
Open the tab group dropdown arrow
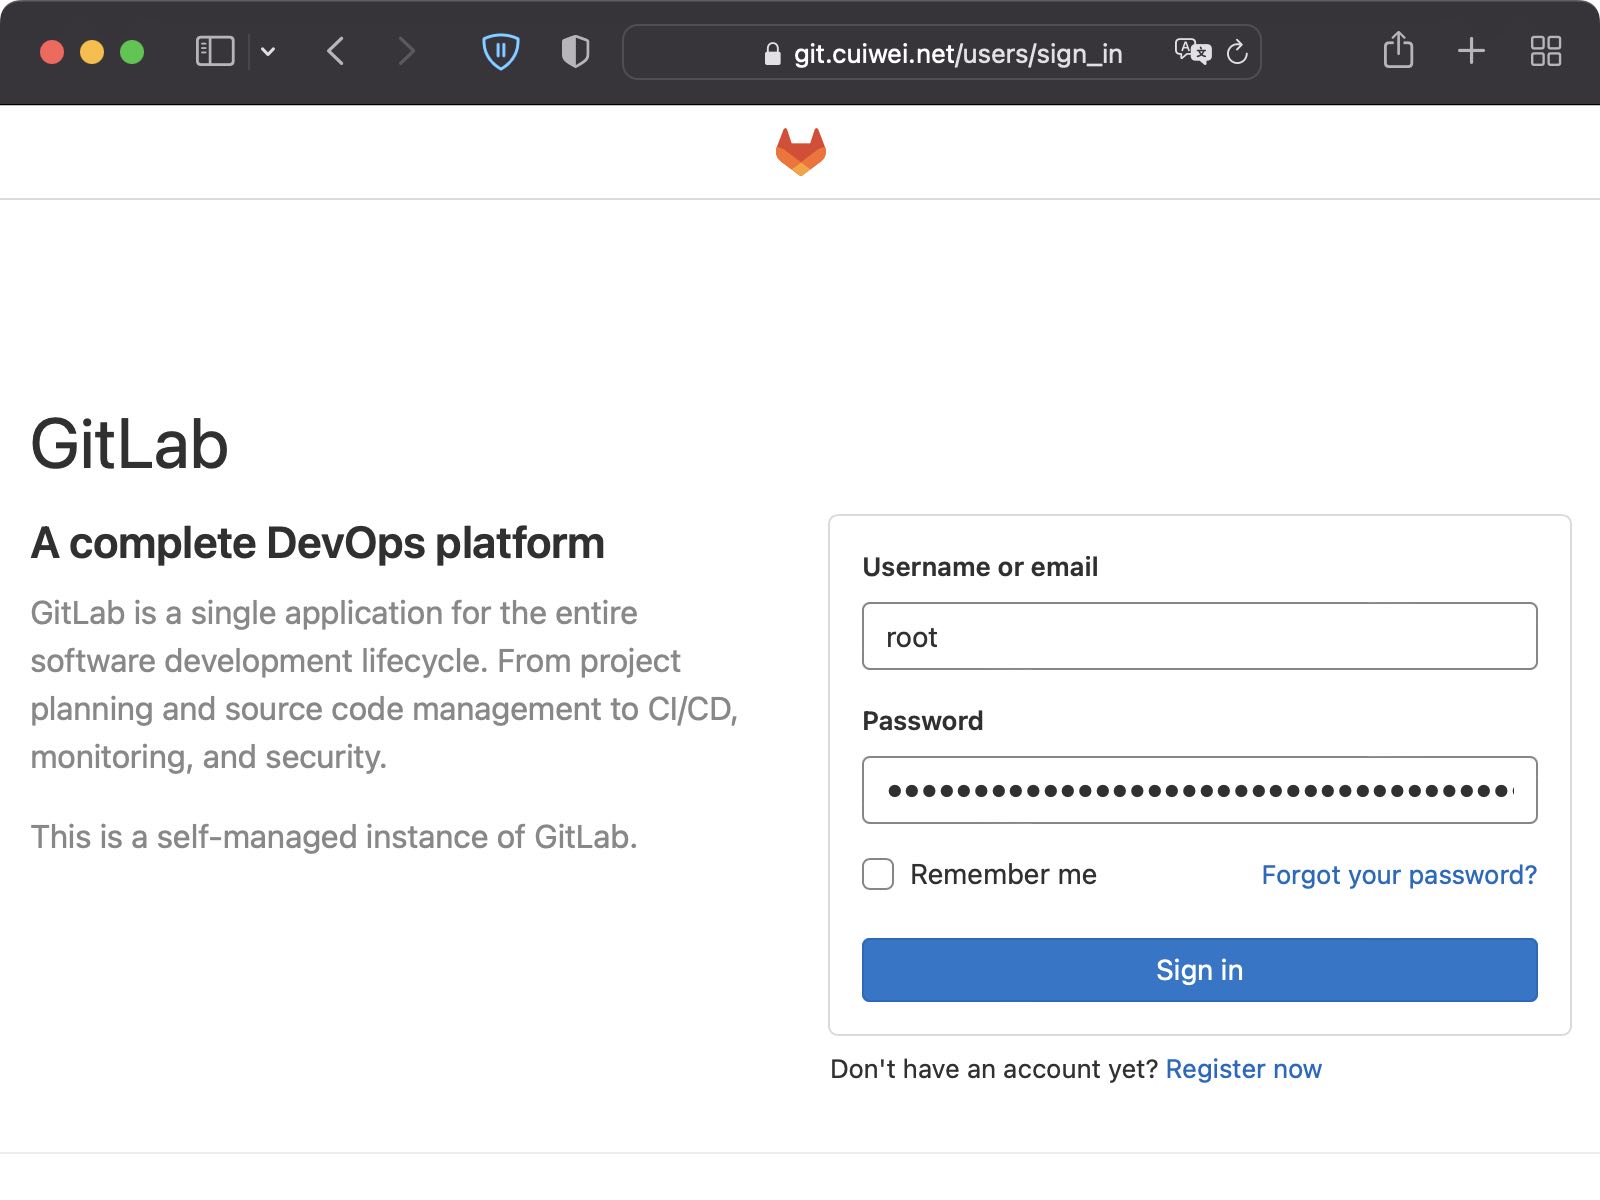tap(268, 51)
